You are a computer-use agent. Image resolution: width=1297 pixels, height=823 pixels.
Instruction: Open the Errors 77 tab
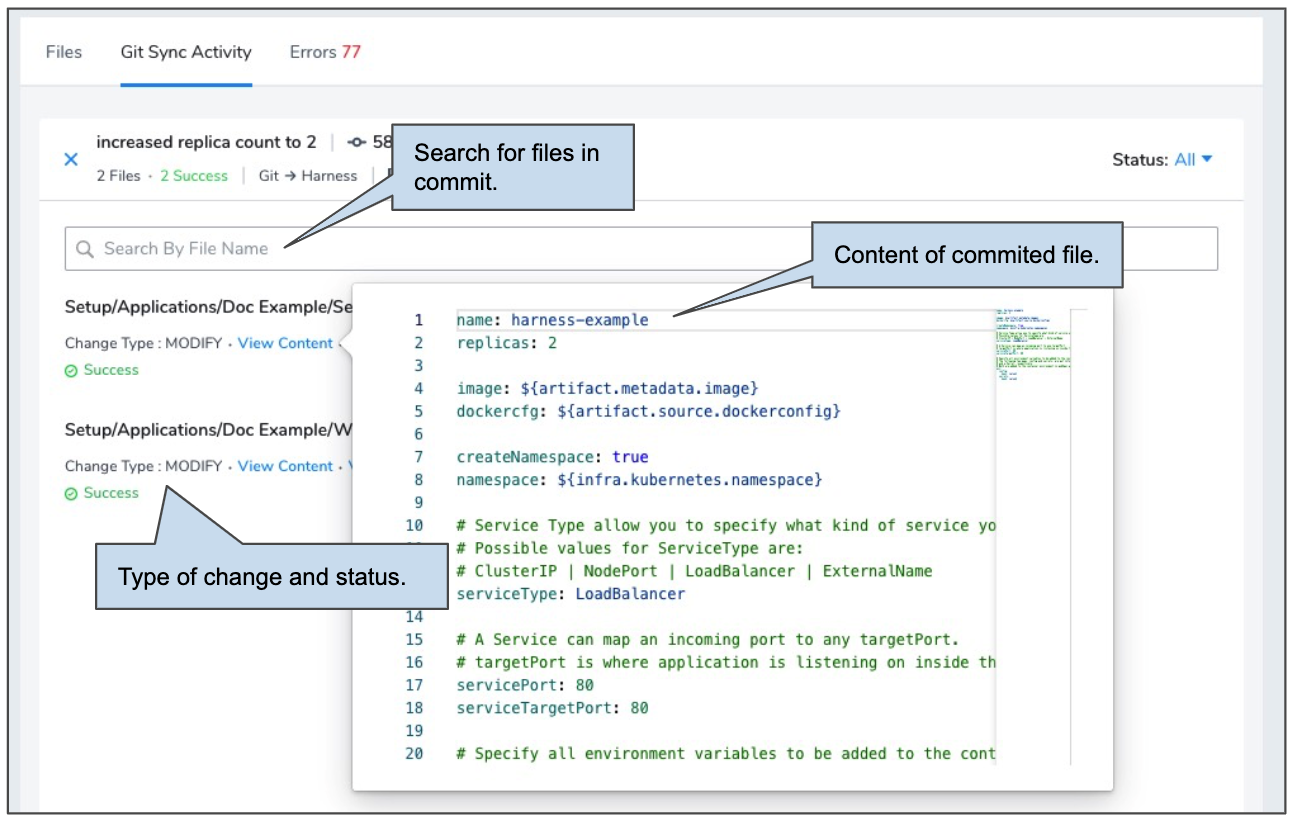click(325, 52)
